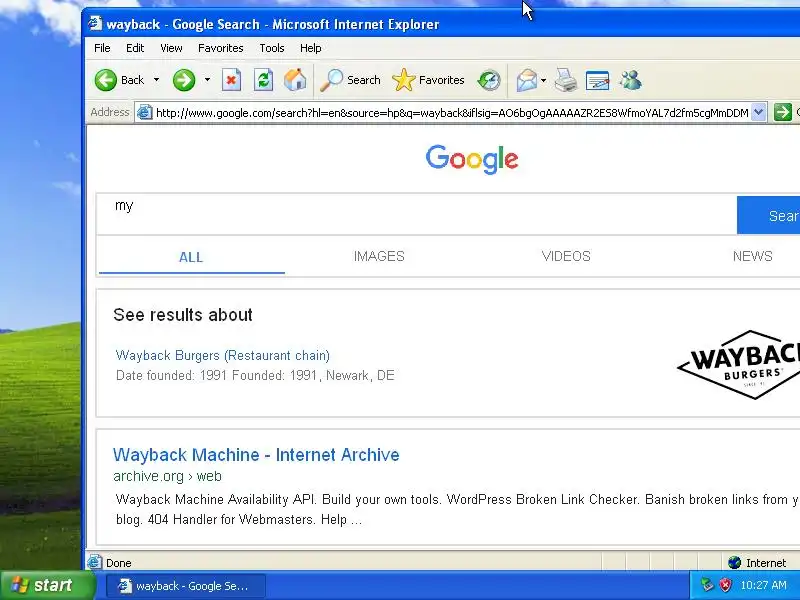Open the Back history dropdown arrow
This screenshot has width=800, height=600.
(x=157, y=80)
